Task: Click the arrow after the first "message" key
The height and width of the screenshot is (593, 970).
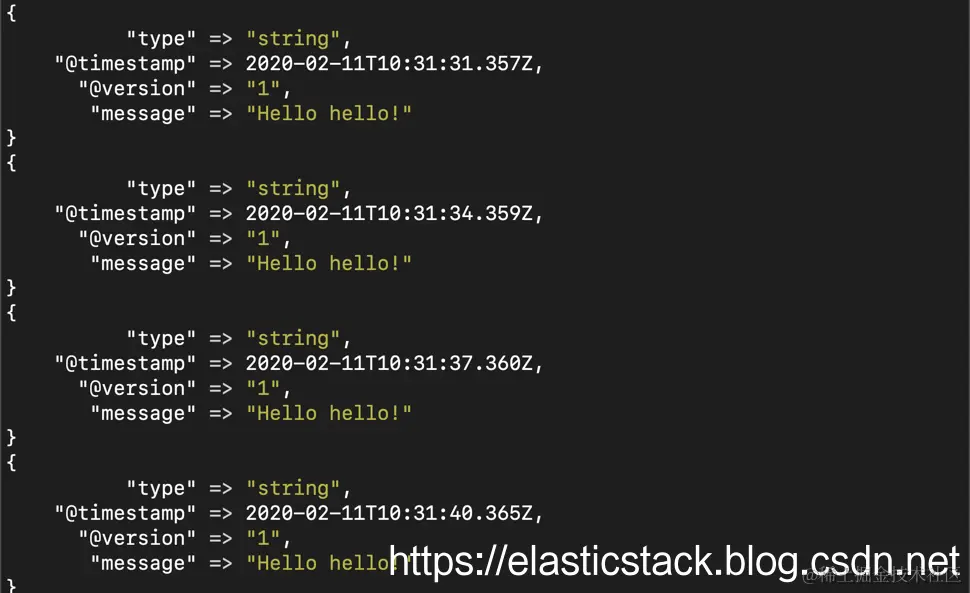Action: point(220,114)
